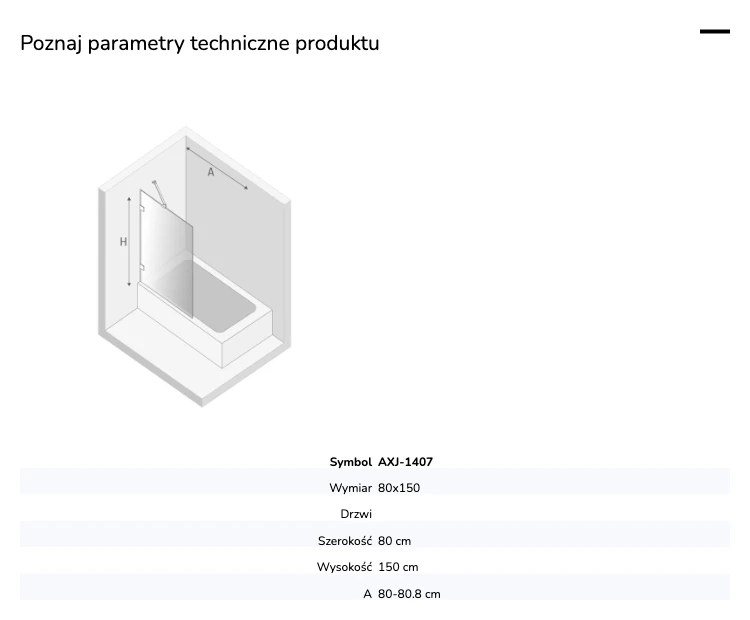Click the support bar on the glass screen
The image size is (750, 620).
point(159,194)
